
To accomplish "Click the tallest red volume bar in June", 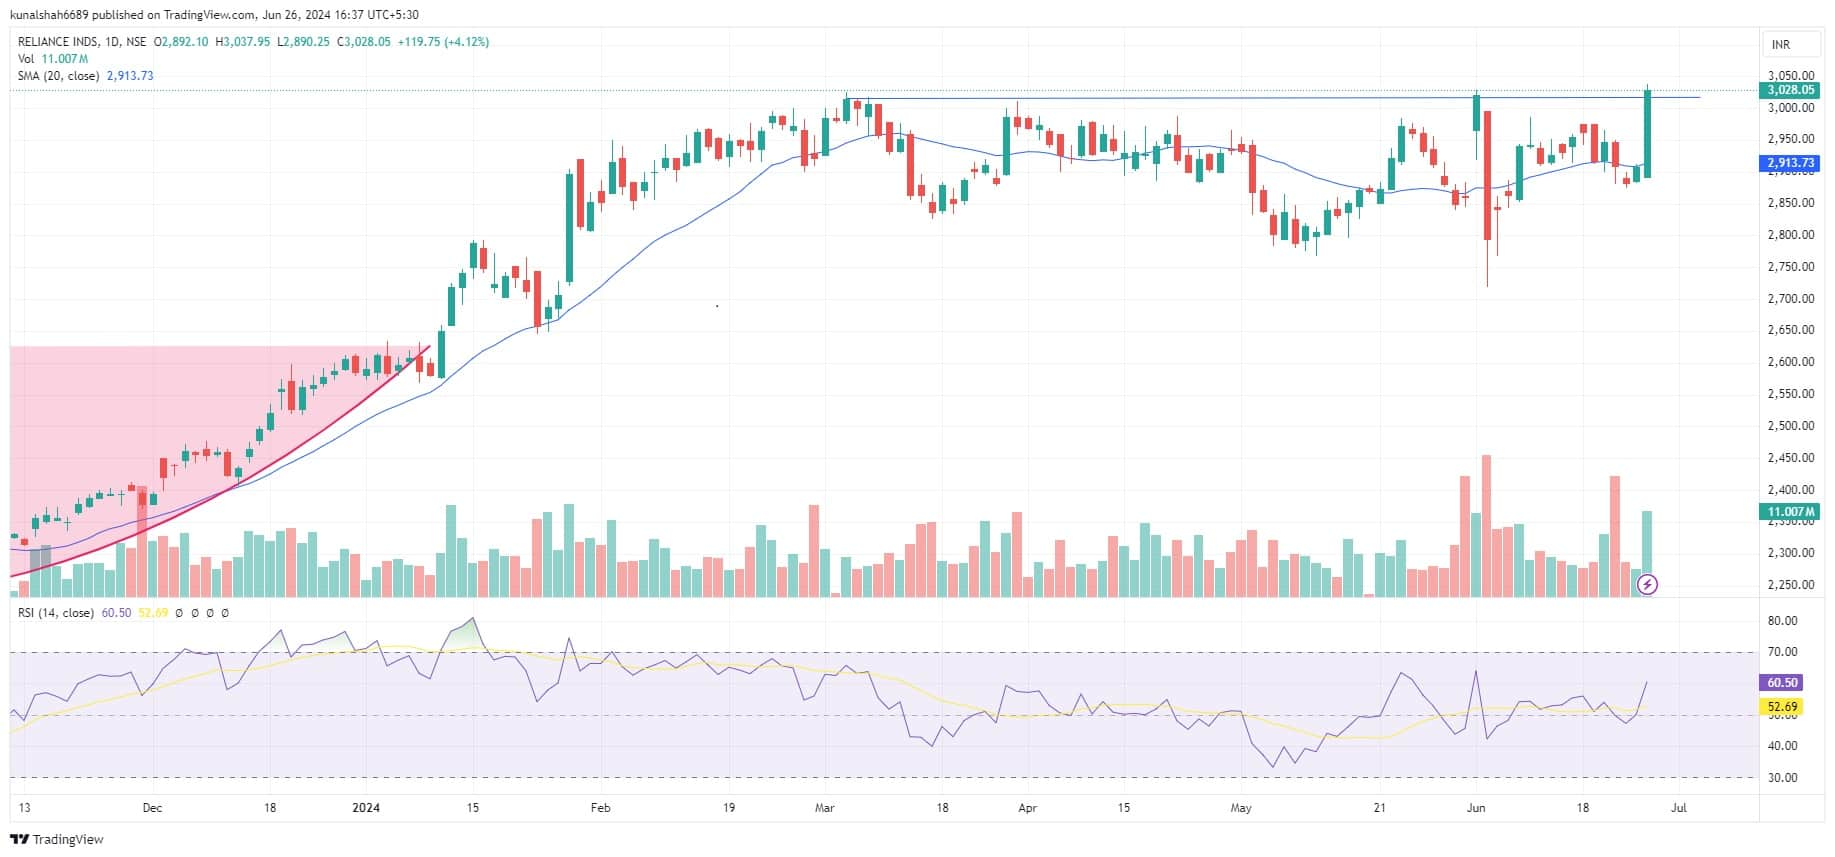I will 1486,526.
